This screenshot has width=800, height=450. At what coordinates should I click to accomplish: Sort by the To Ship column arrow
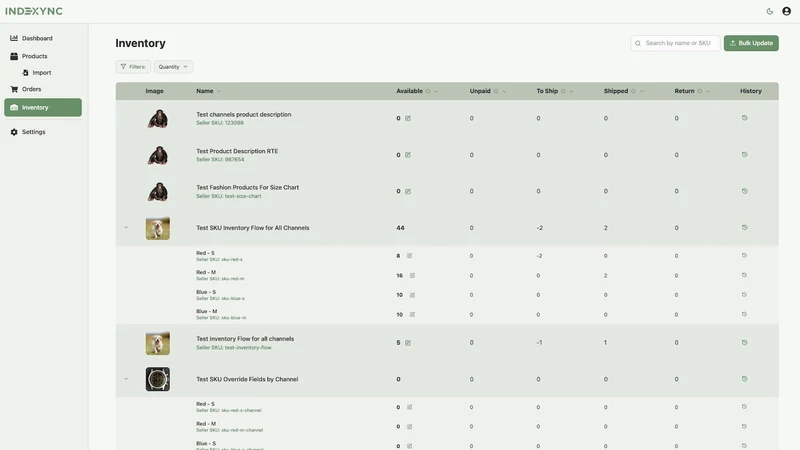click(x=571, y=91)
